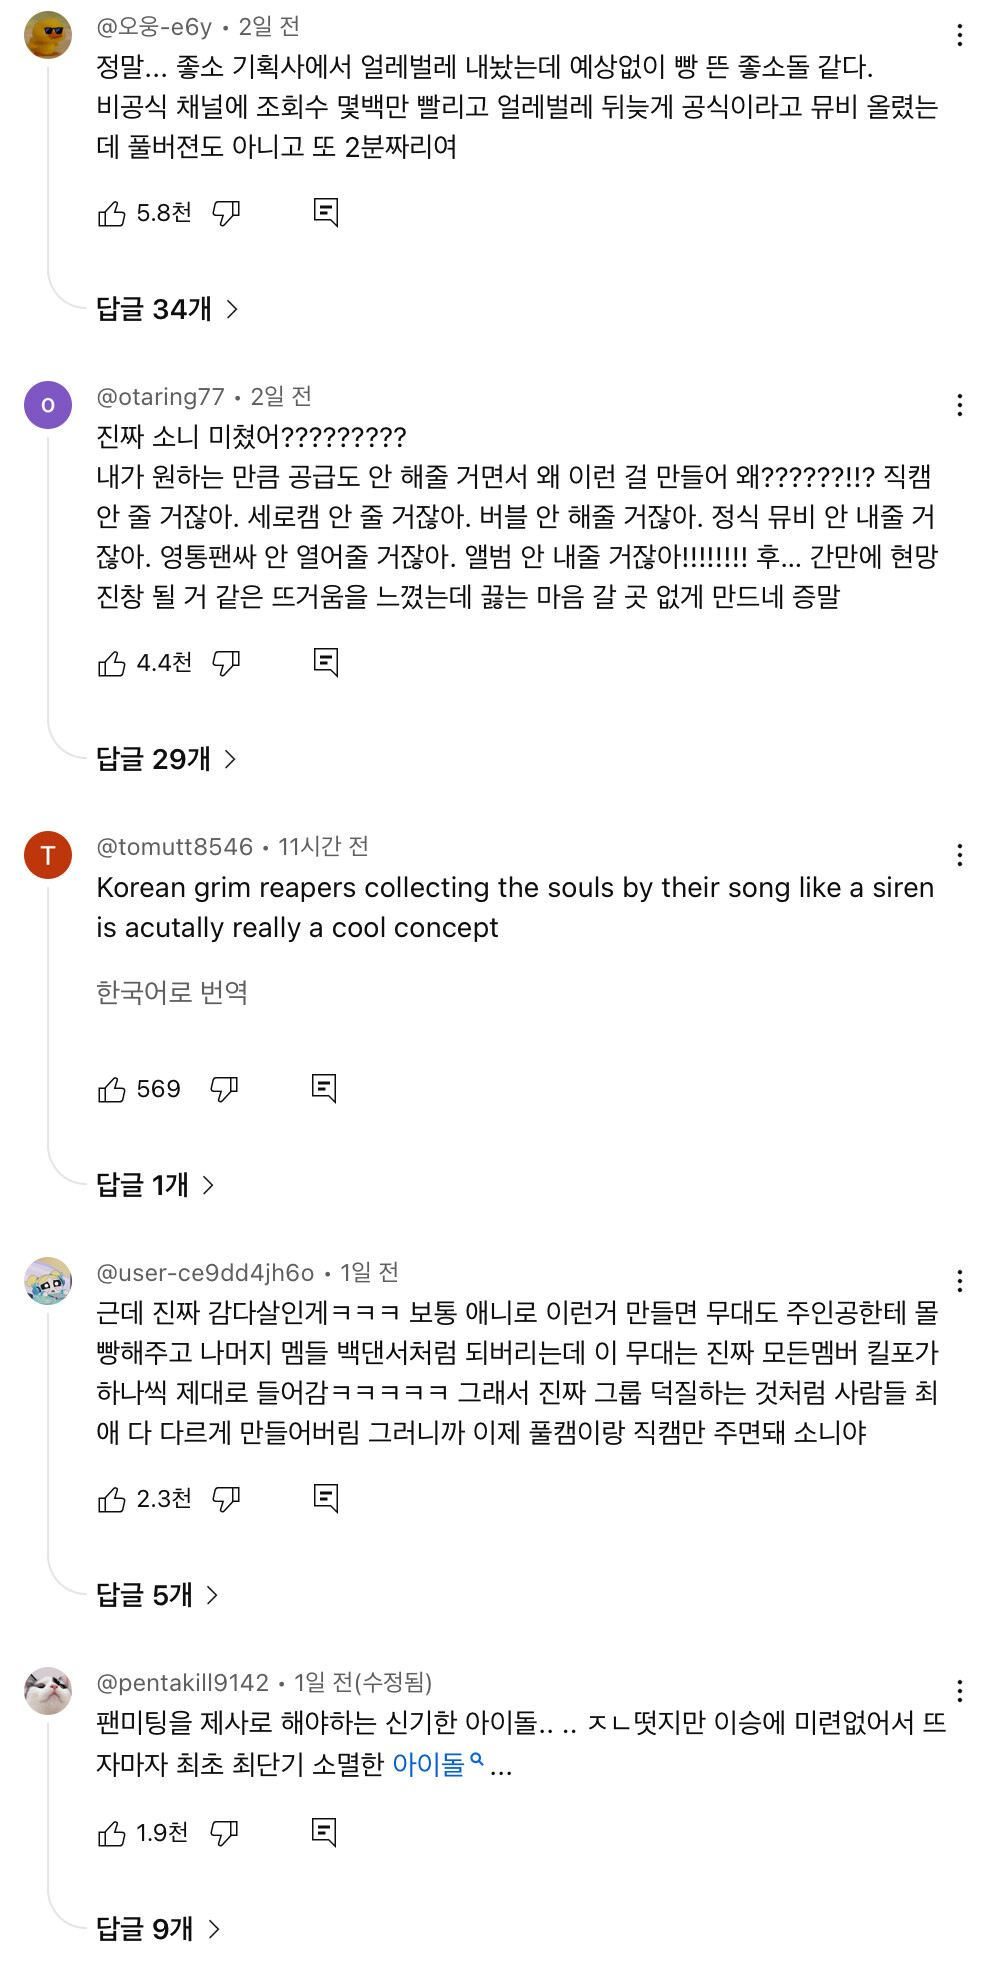Screen dimensions: 1008x1980
Task: Click reply icon on @user-ce9dd4jh6o's comment
Action: click(x=326, y=1499)
